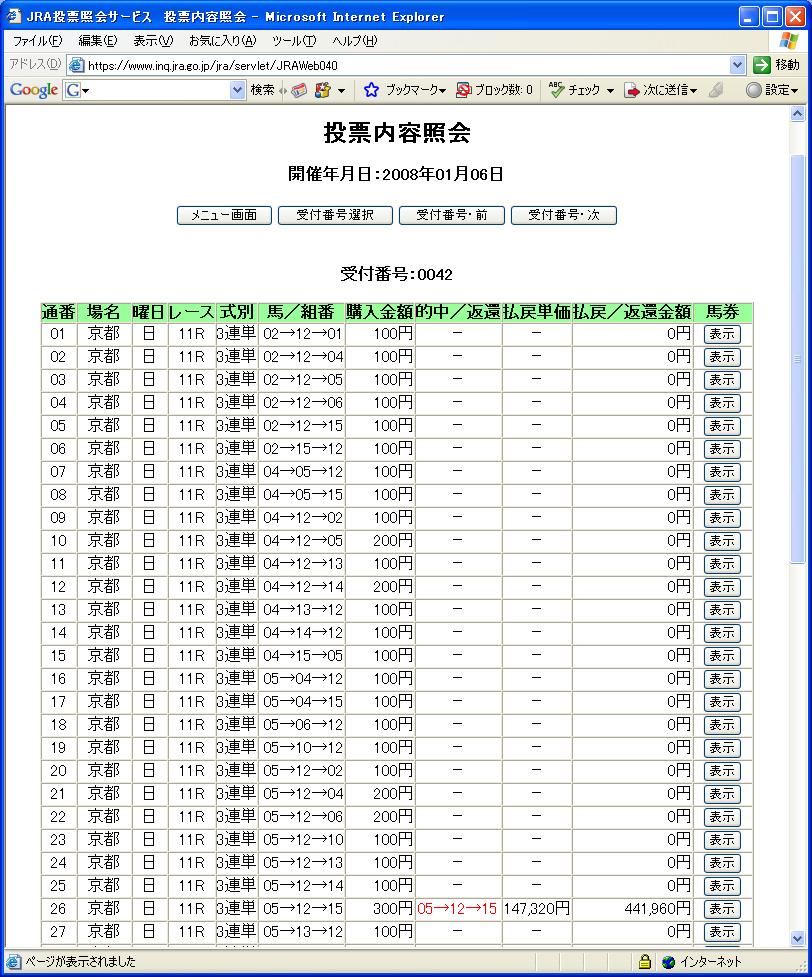Click the 受付番号選択 button

(x=335, y=216)
